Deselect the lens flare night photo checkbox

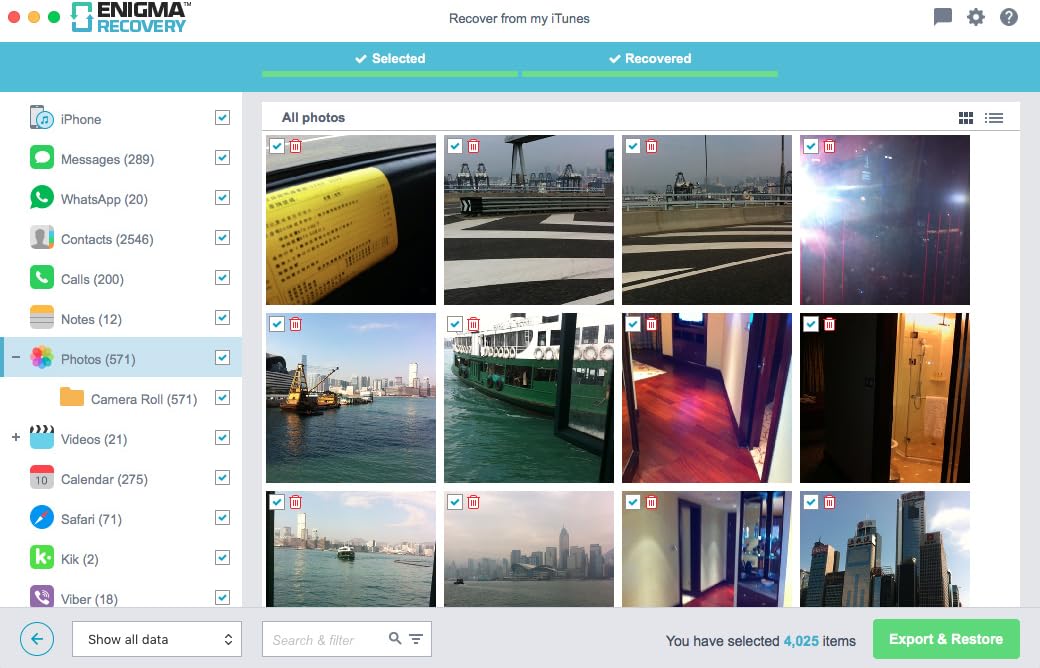click(811, 146)
